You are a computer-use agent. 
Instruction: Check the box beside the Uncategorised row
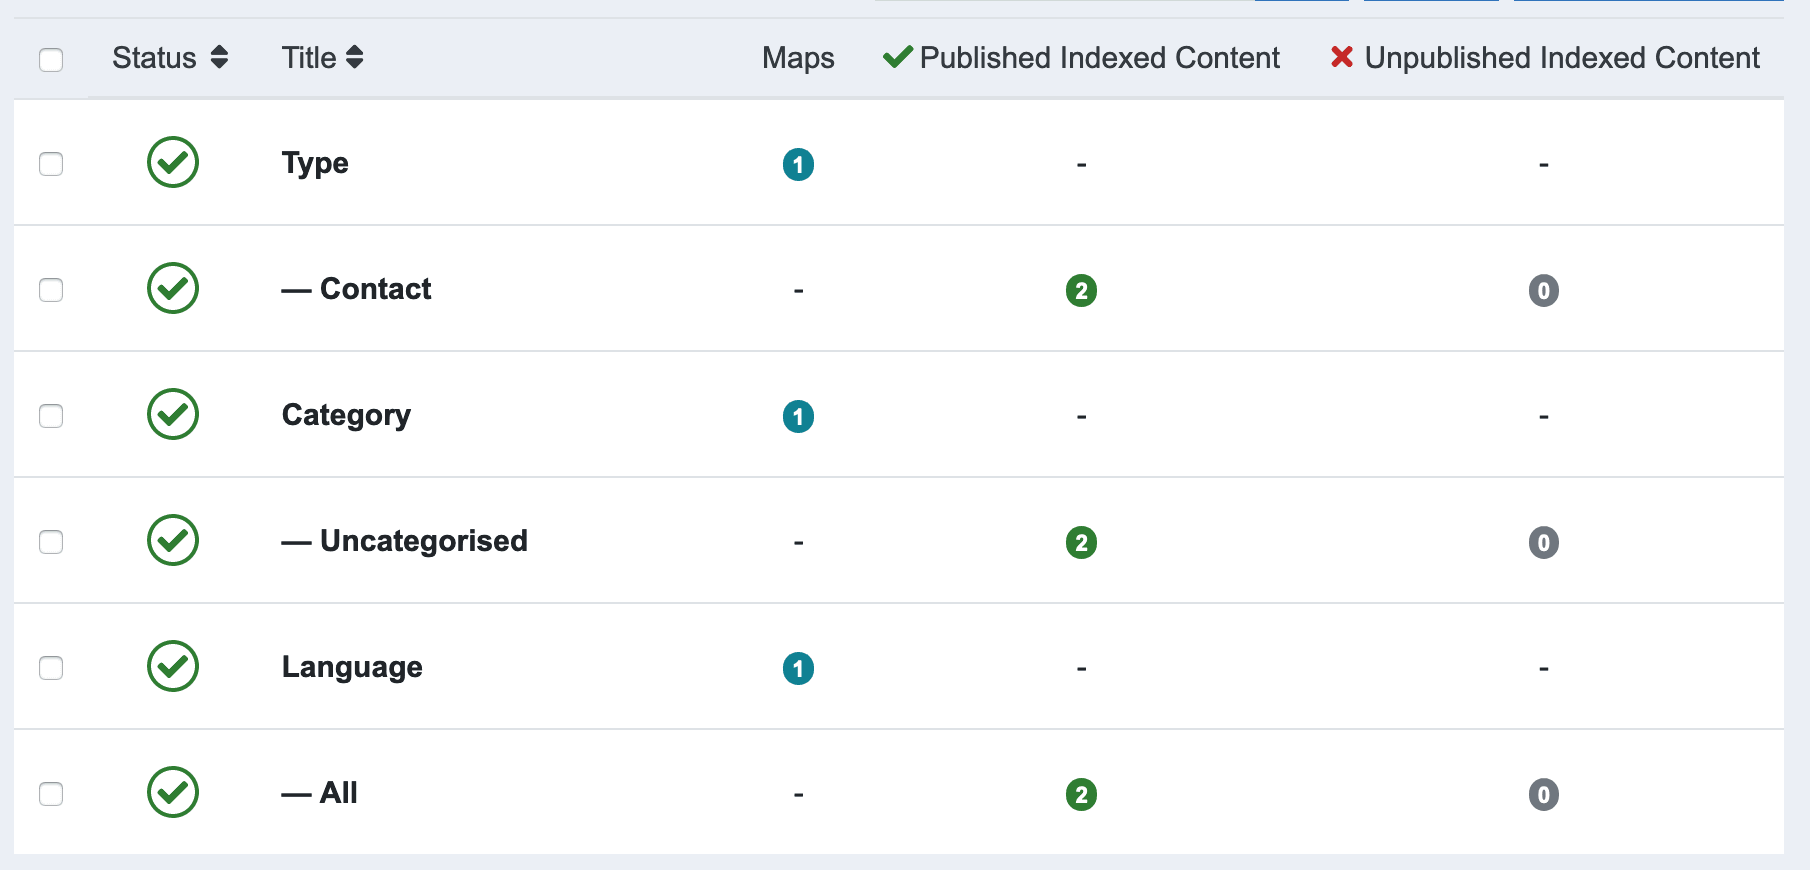(x=51, y=542)
